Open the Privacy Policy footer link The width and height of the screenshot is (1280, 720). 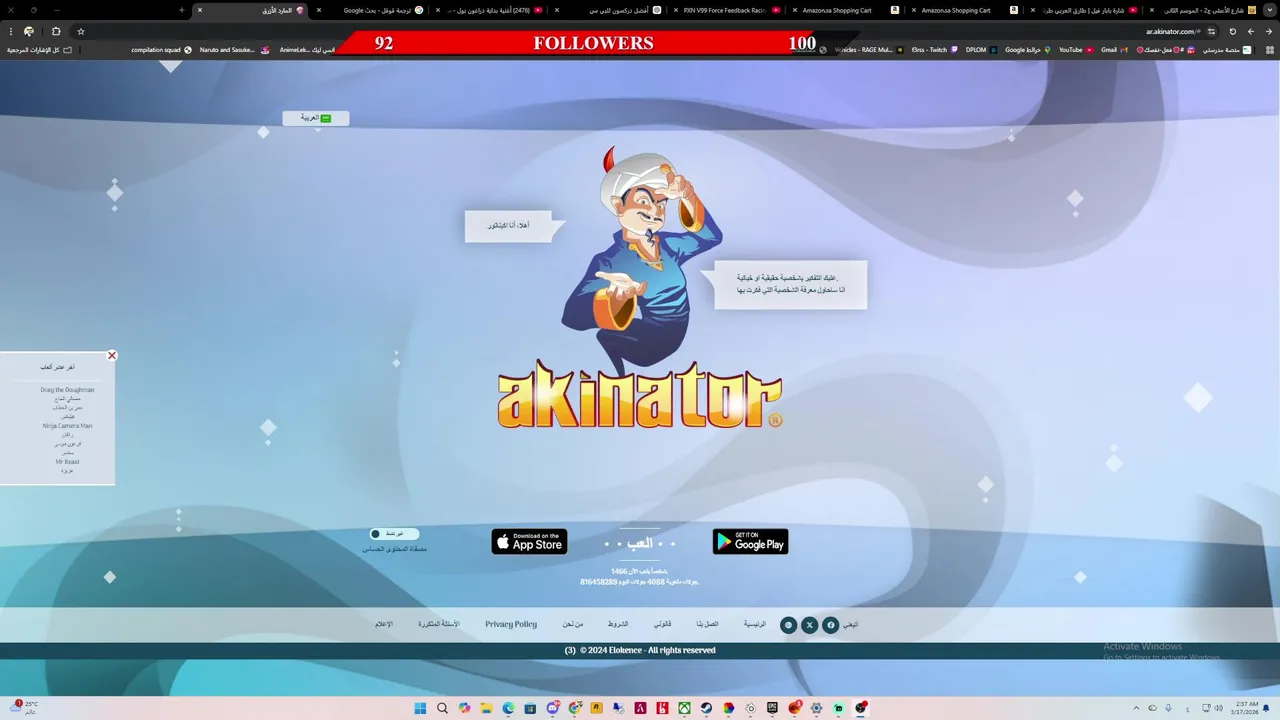(511, 624)
